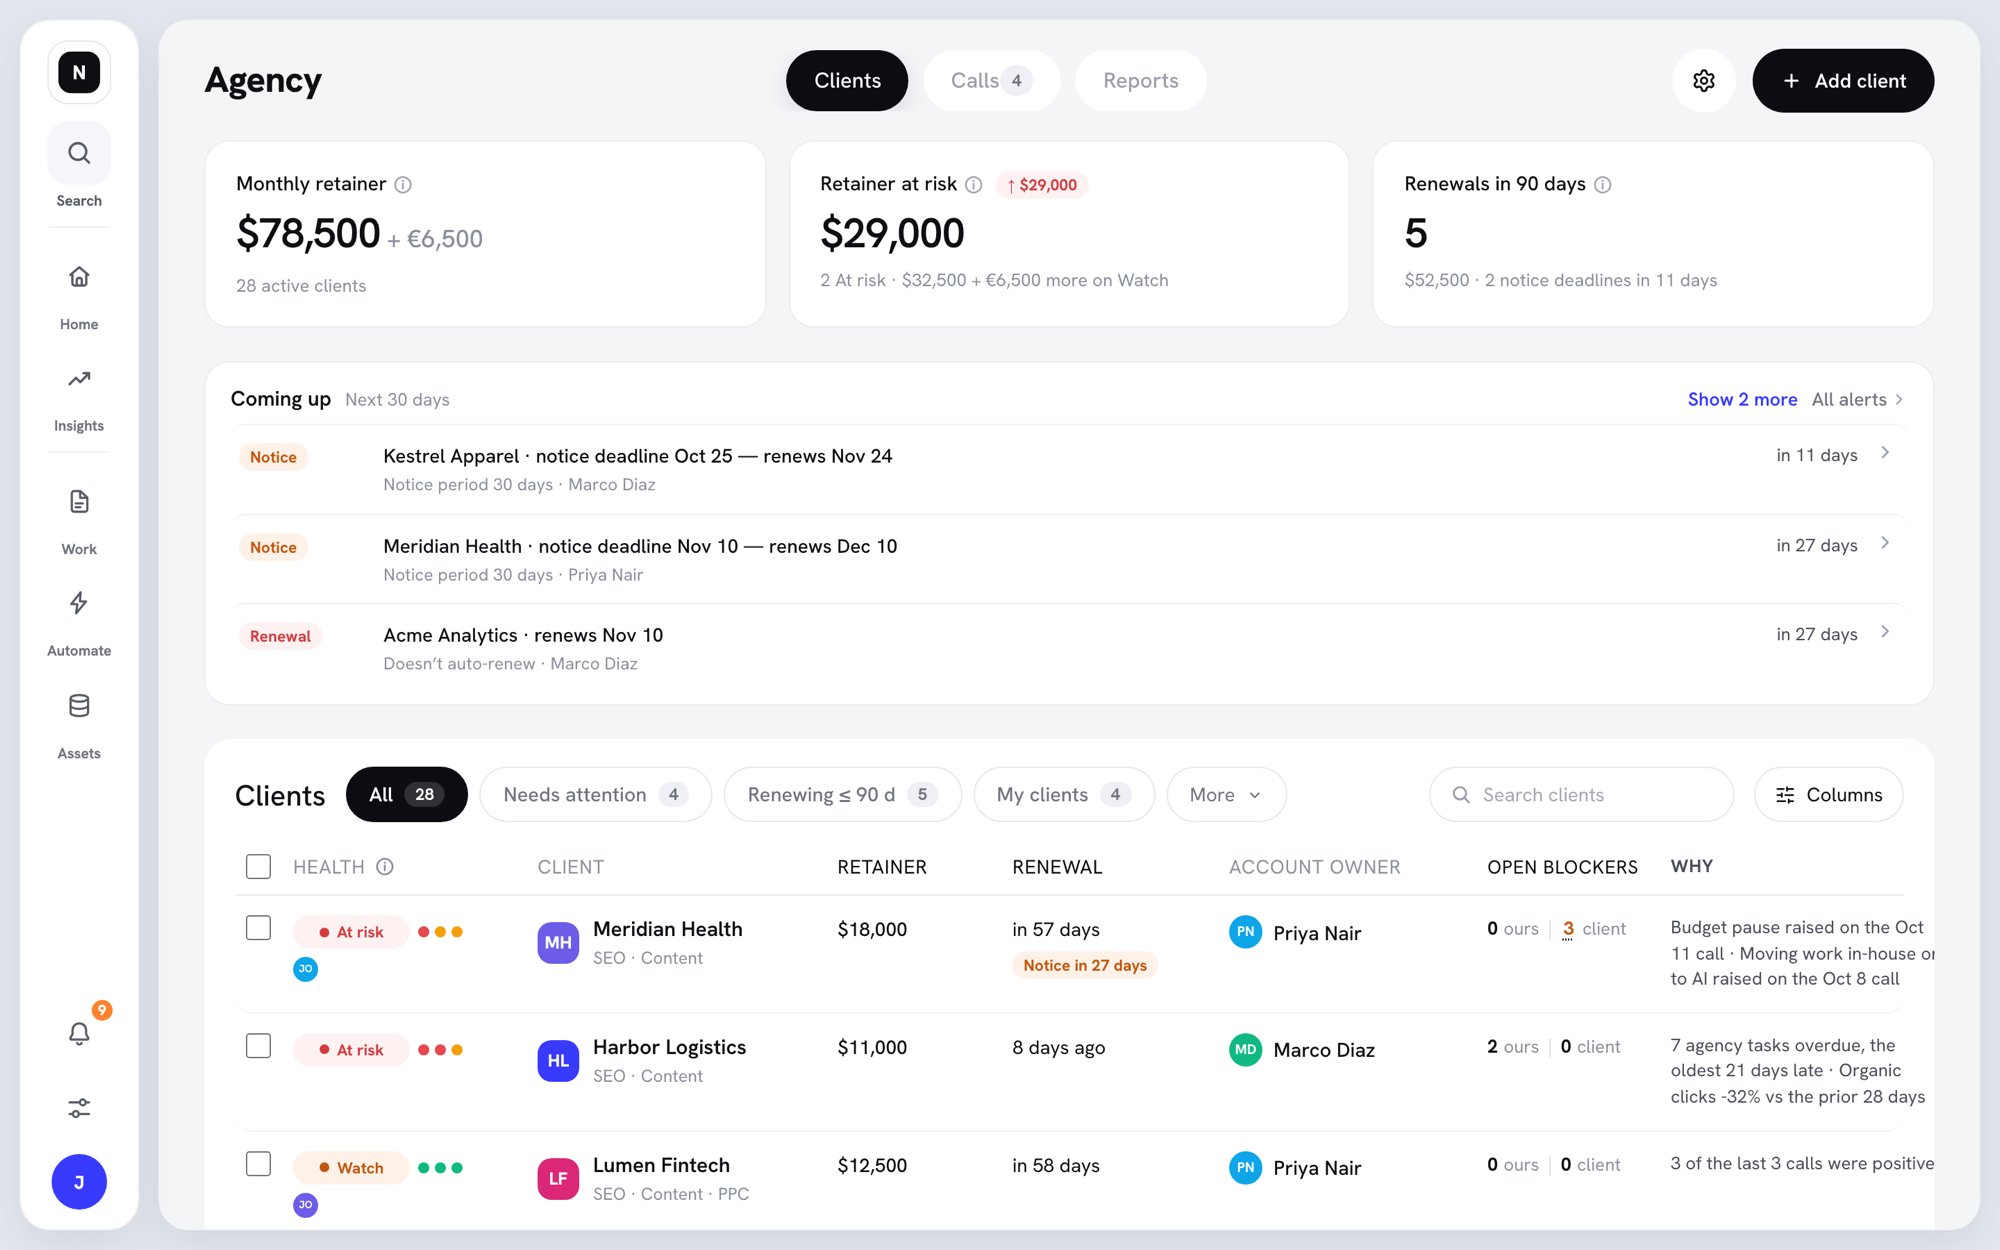Click the N workspace logo
The height and width of the screenshot is (1250, 2000).
(x=79, y=72)
